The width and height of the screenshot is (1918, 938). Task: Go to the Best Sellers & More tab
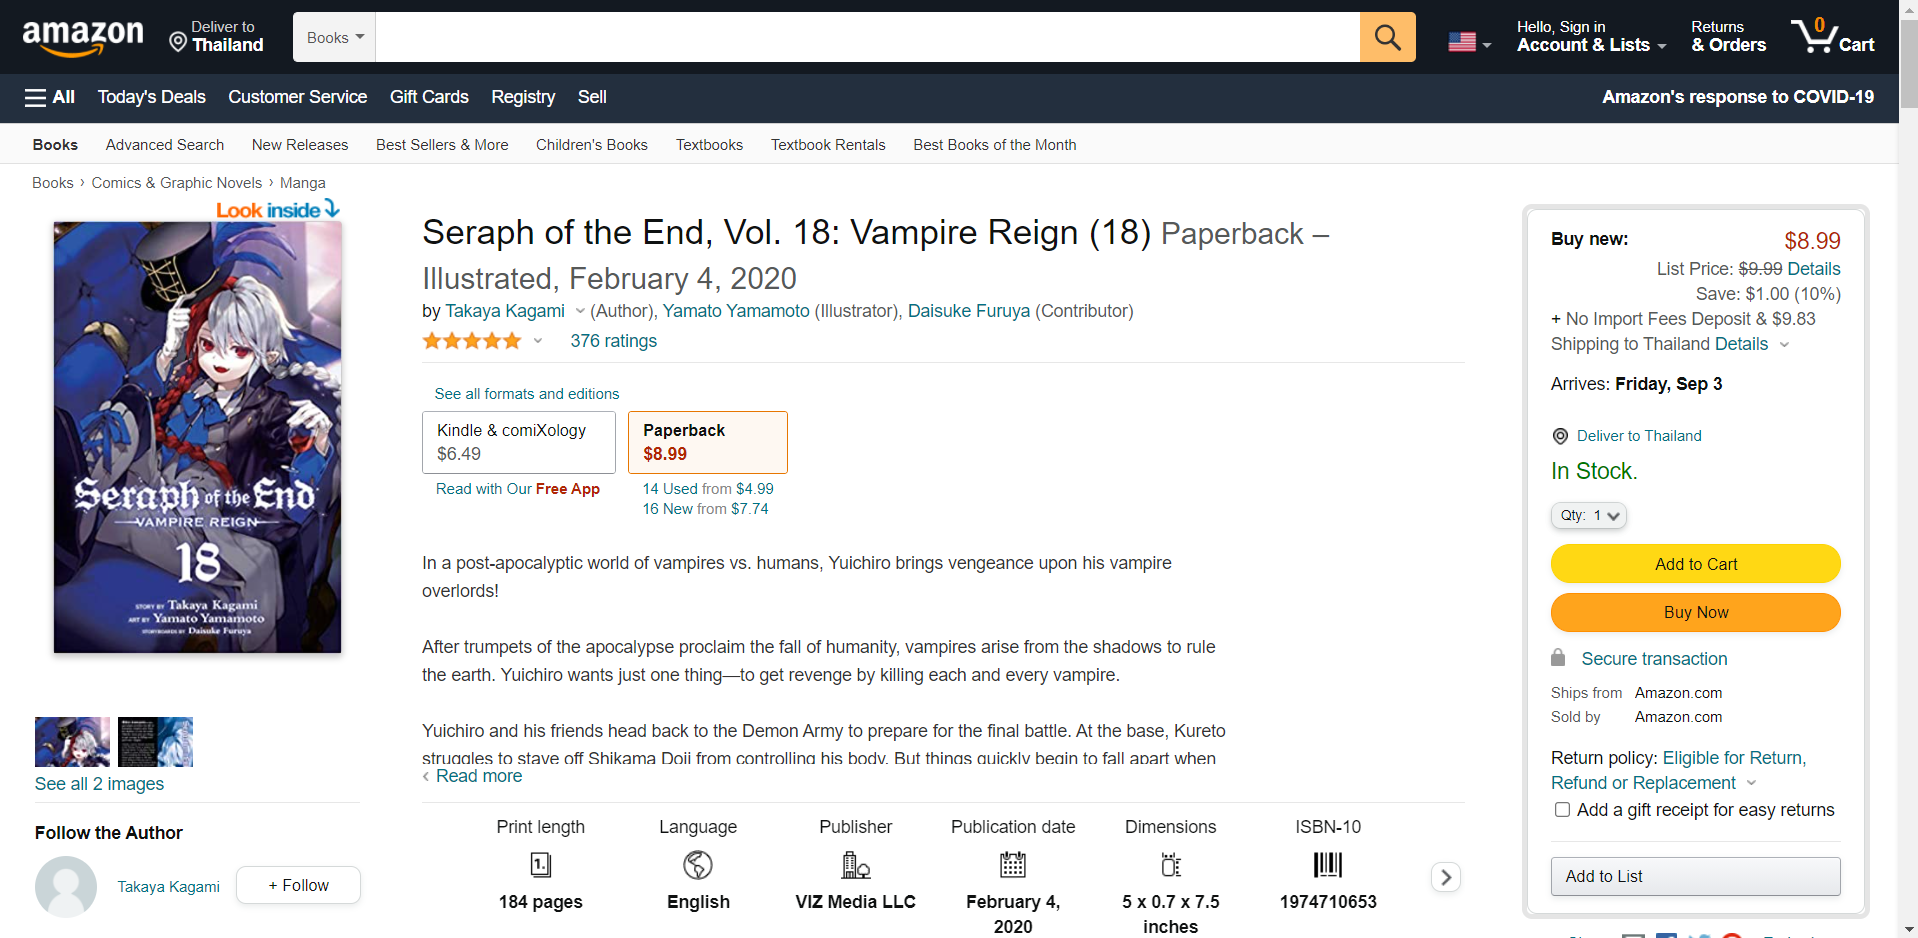point(442,145)
